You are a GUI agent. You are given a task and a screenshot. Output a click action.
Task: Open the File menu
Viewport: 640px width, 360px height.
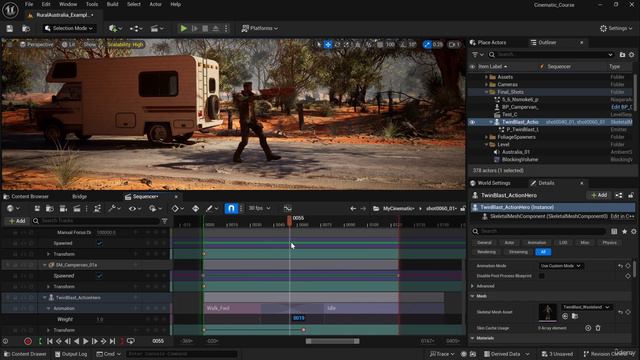click(29, 4)
